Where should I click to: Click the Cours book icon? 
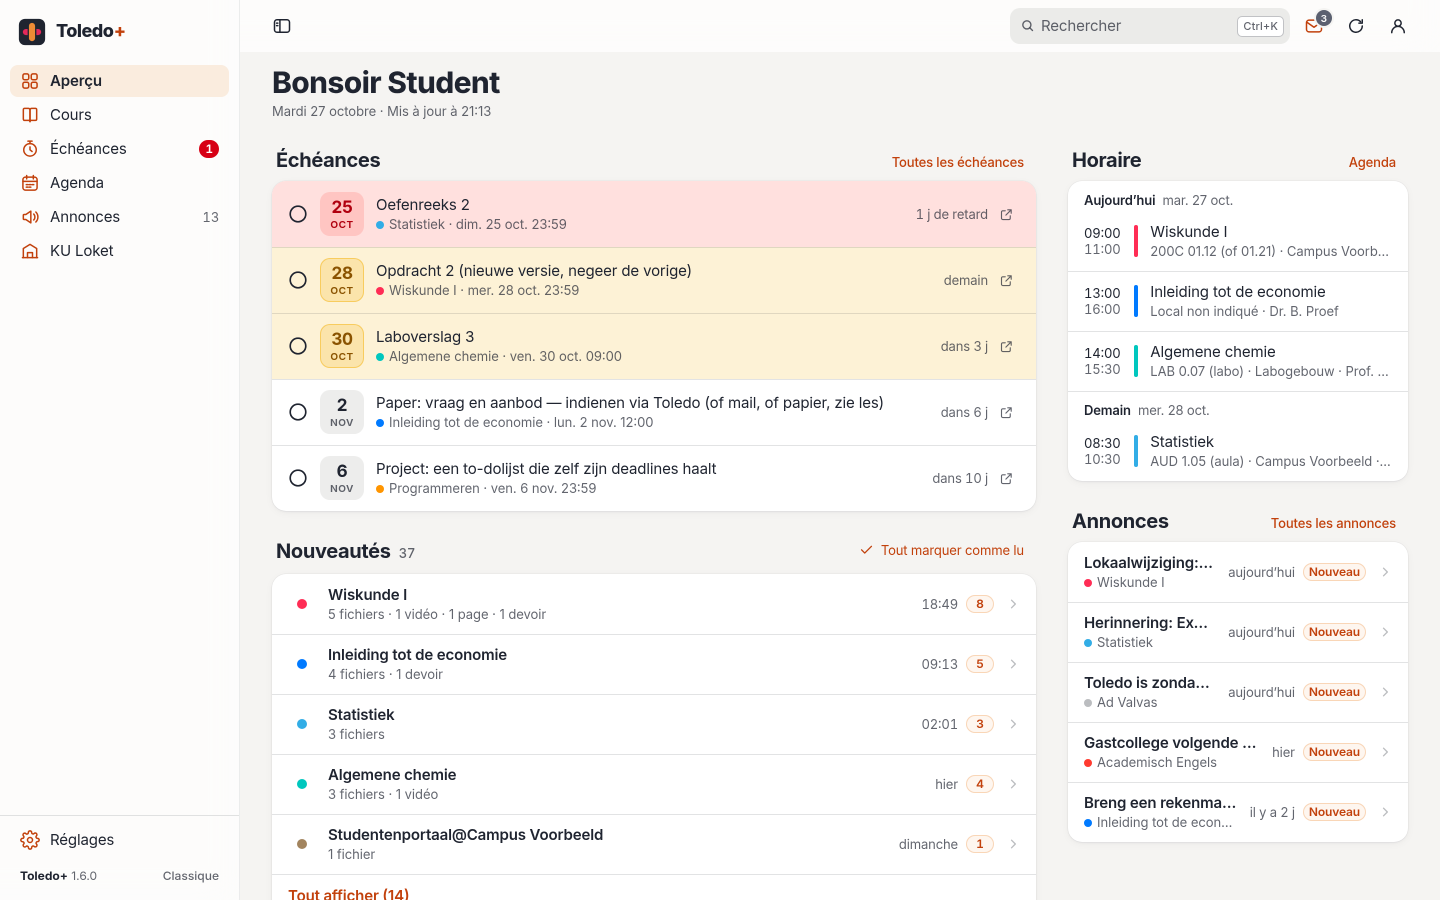point(30,115)
